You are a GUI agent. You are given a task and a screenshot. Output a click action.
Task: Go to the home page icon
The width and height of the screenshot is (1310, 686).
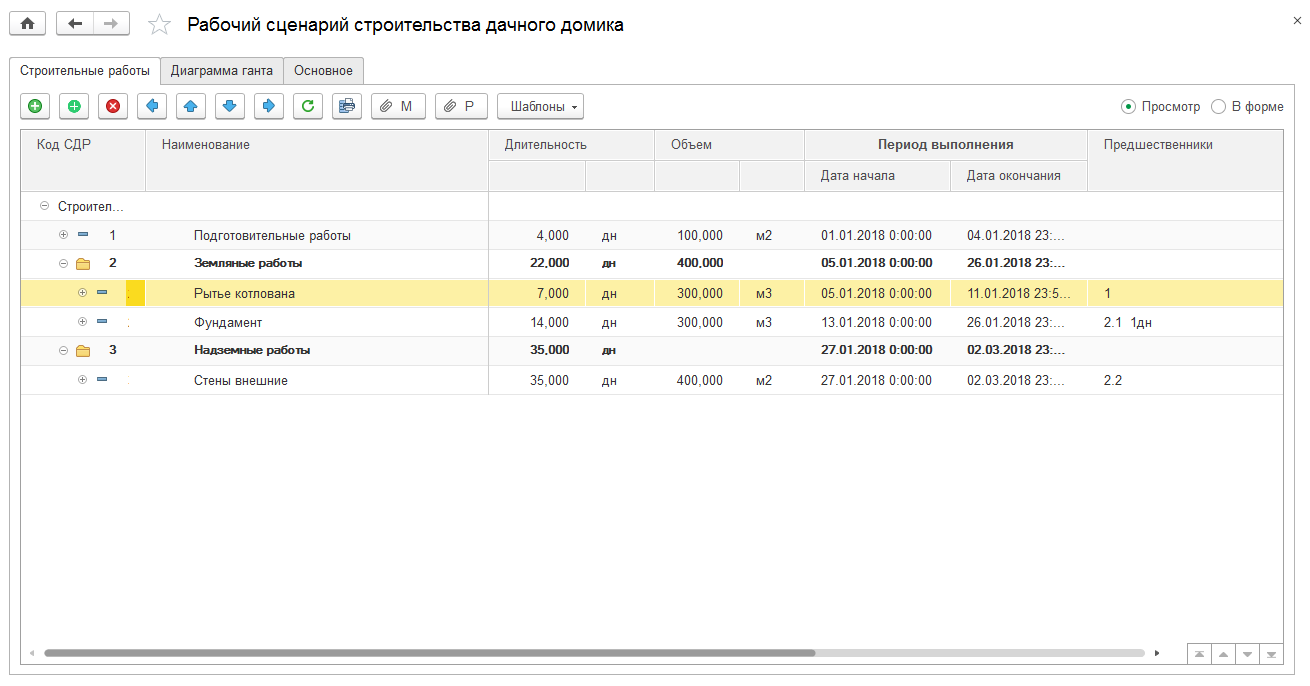(28, 24)
